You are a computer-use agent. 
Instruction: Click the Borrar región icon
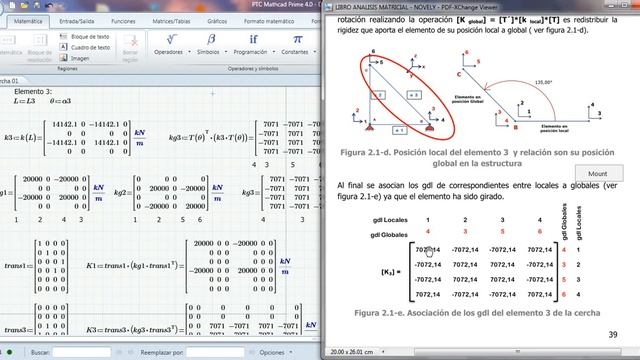(131, 41)
